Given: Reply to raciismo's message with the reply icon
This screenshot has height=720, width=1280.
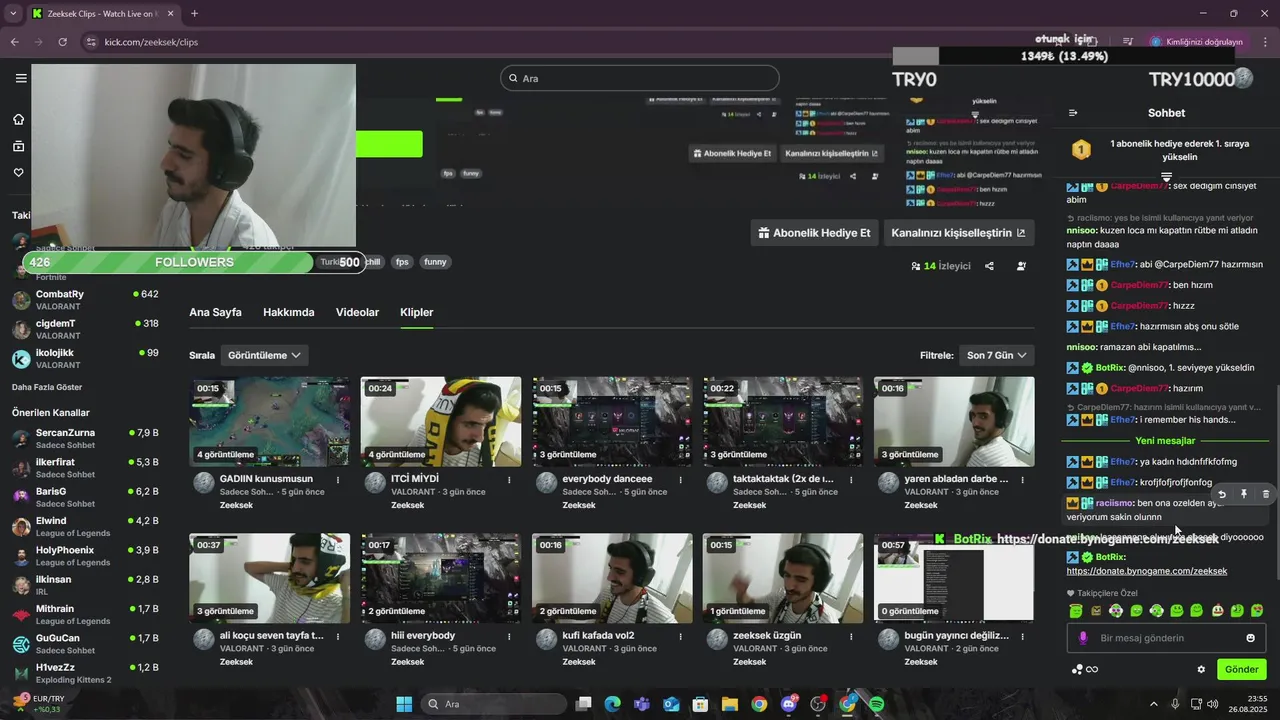Looking at the screenshot, I should point(1222,494).
